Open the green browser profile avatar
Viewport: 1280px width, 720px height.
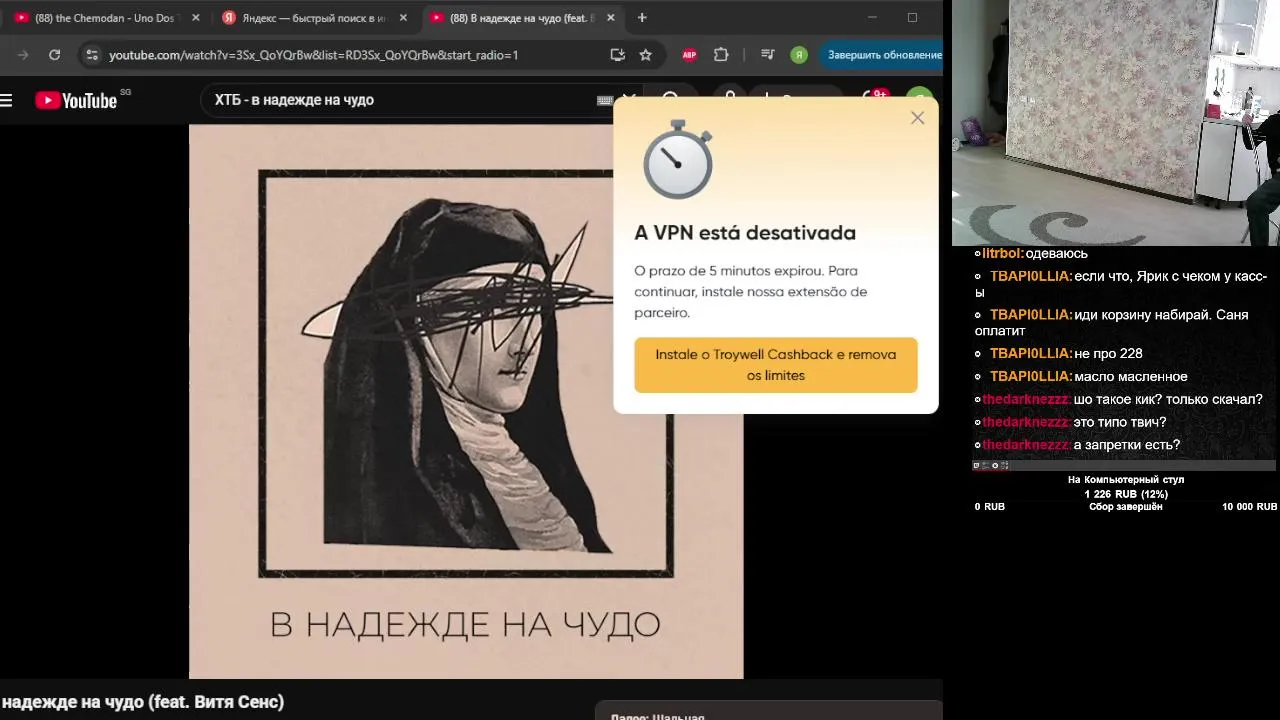coord(799,55)
